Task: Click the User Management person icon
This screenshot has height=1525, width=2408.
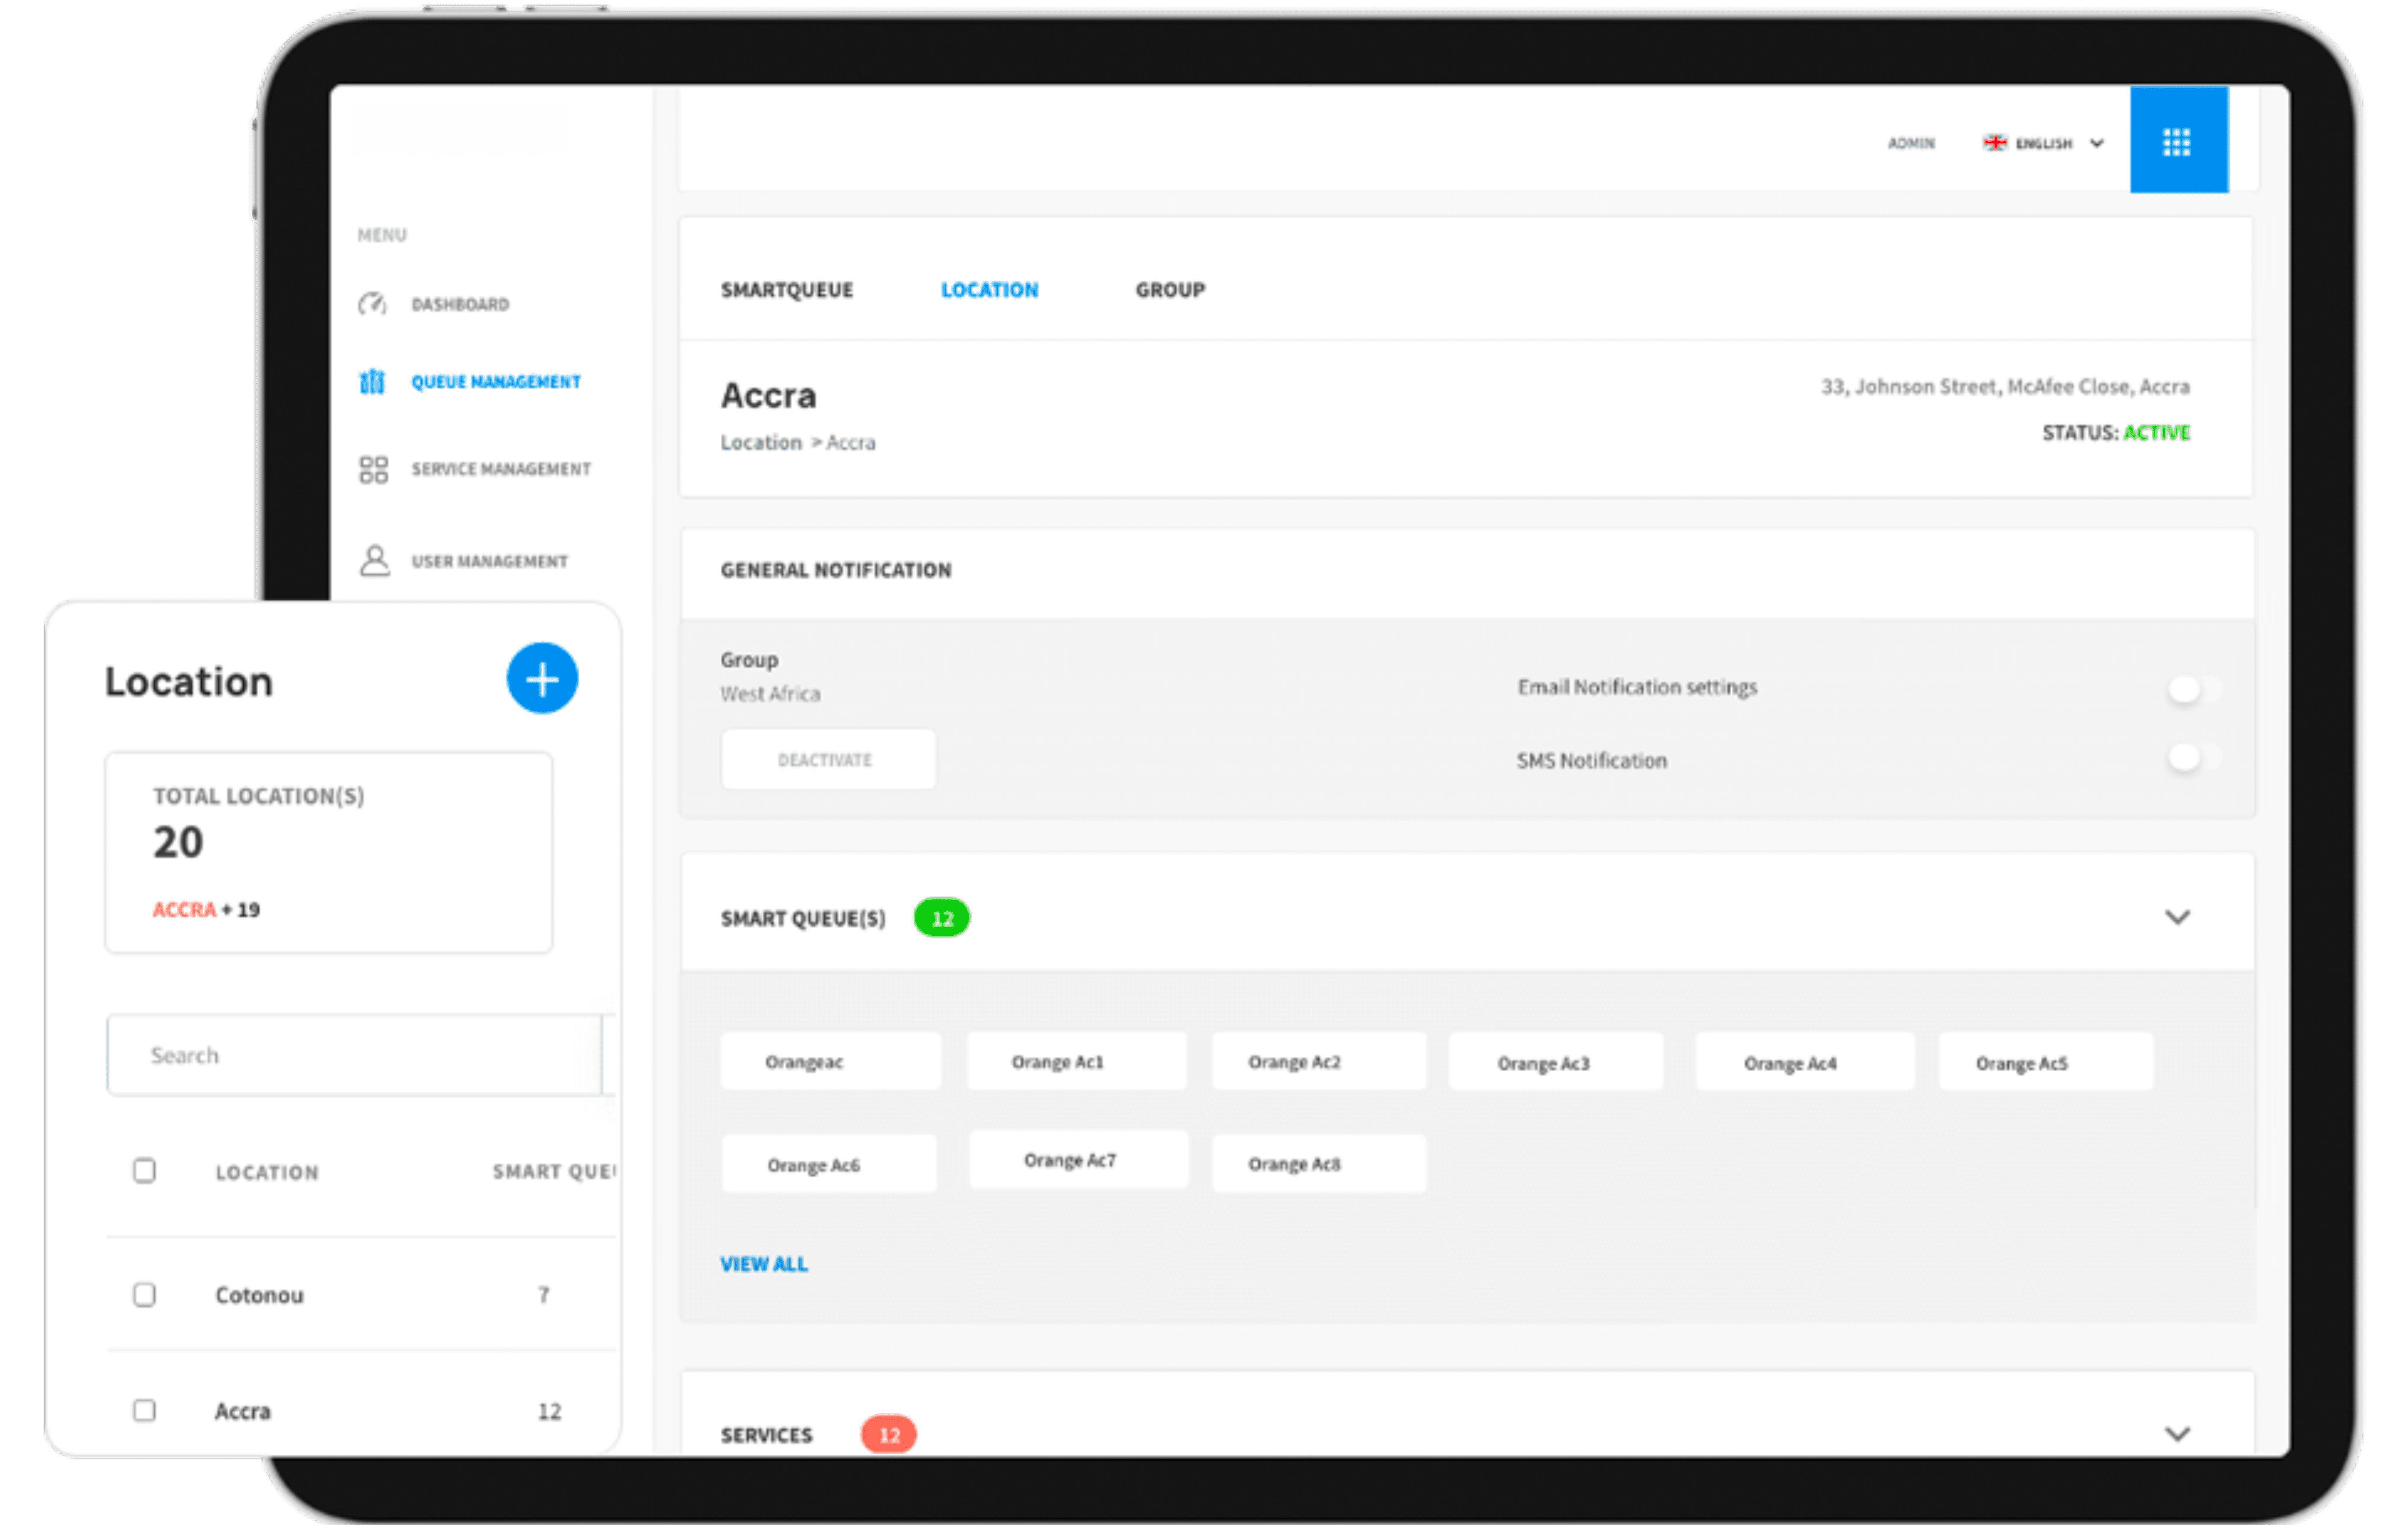Action: 374,560
